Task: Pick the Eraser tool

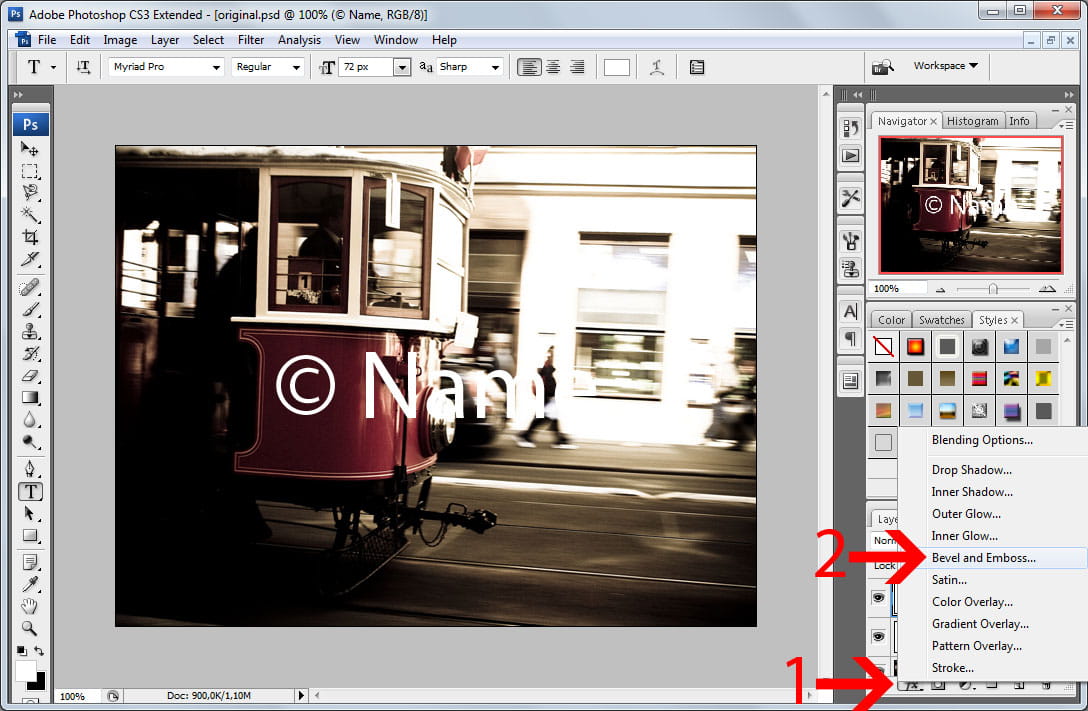Action: click(x=30, y=375)
